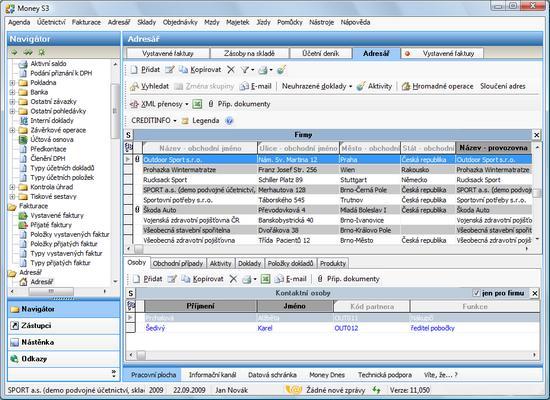The height and width of the screenshot is (400, 550).
Task: Click the Odkazy panel button
Action: (64, 359)
